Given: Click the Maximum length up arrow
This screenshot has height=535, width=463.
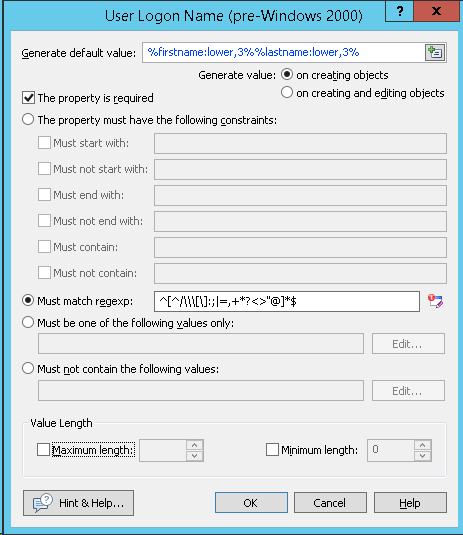Looking at the screenshot, I should click(195, 445).
